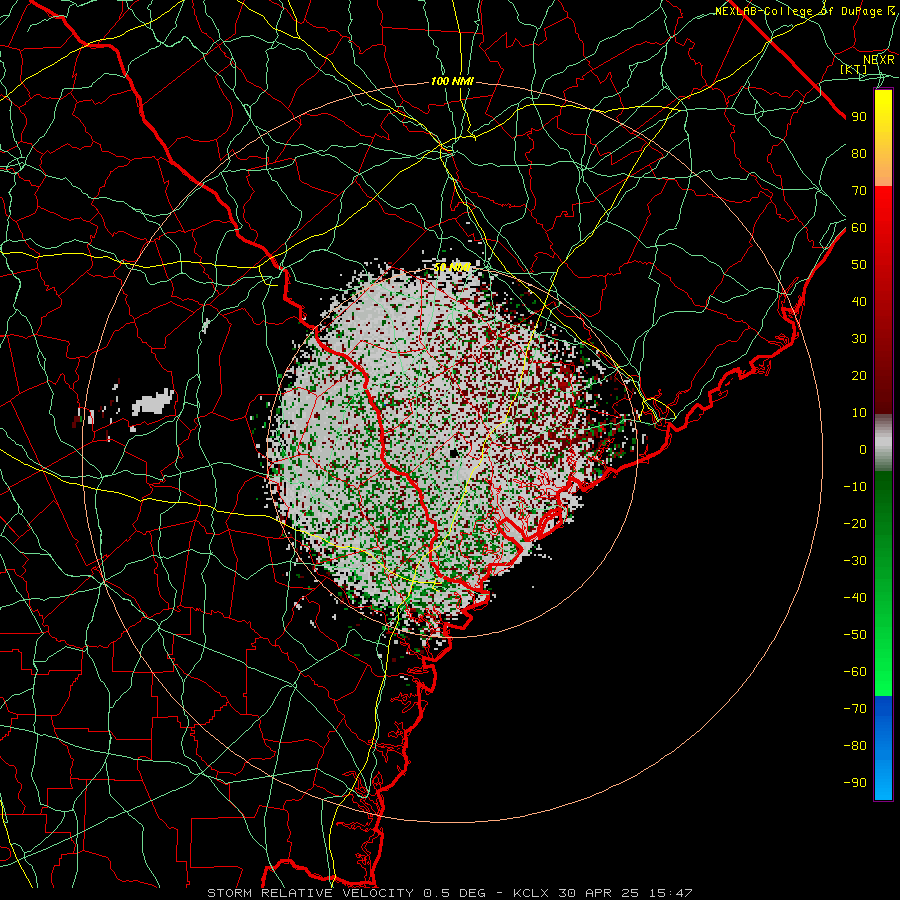This screenshot has width=900, height=900.
Task: Click the -30 value on velocity scale
Action: tap(855, 561)
